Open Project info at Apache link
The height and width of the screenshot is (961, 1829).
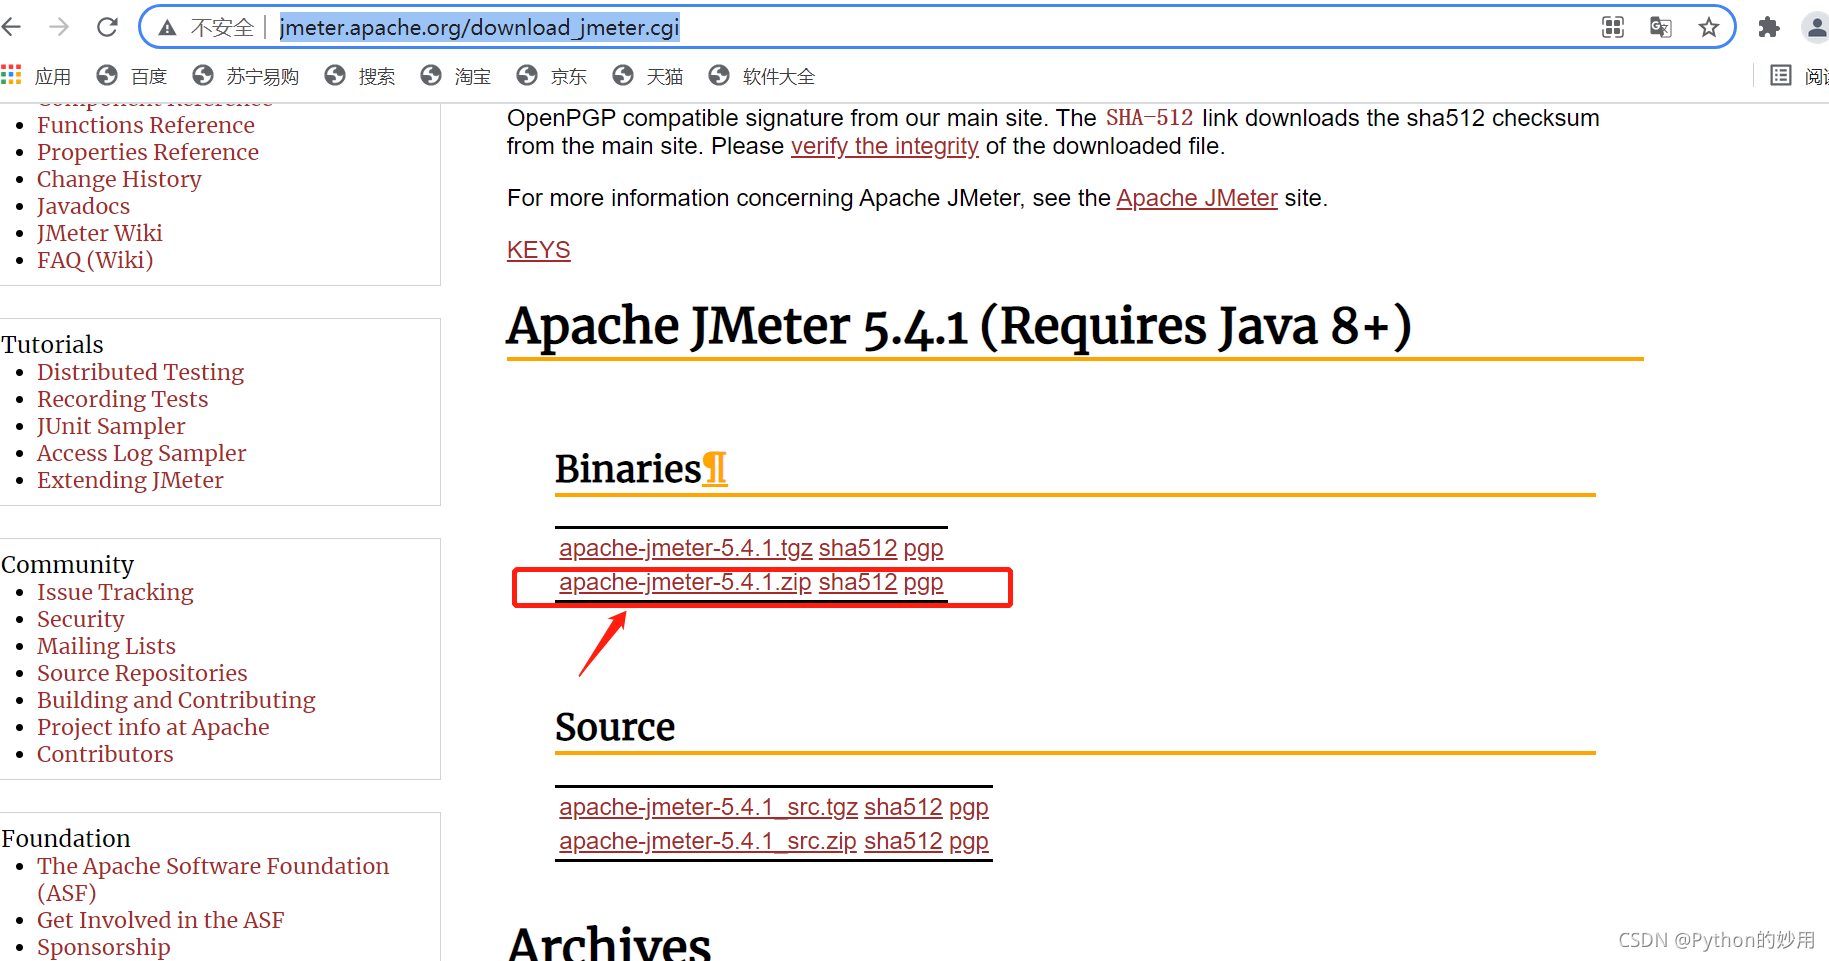(153, 727)
